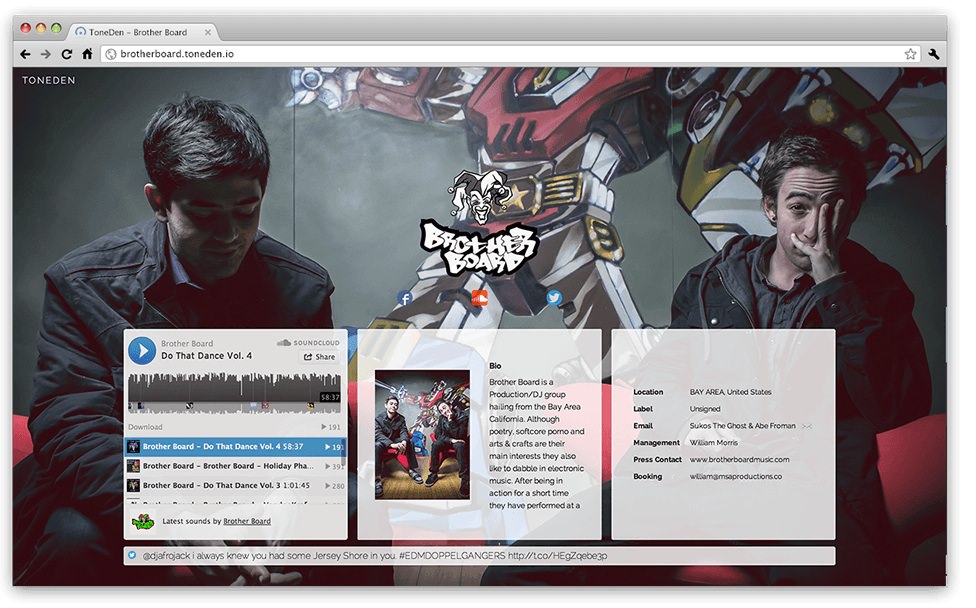This screenshot has height=608, width=976.
Task: Click @djafrojack mention in the tweet
Action: (166, 556)
